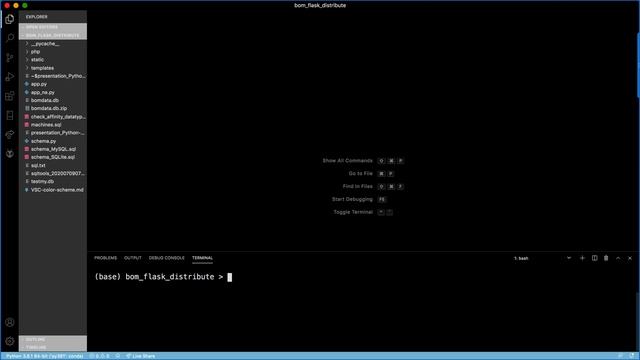Switch to the Problems tab
Screen dimensions: 640x360
pyautogui.click(x=105, y=258)
